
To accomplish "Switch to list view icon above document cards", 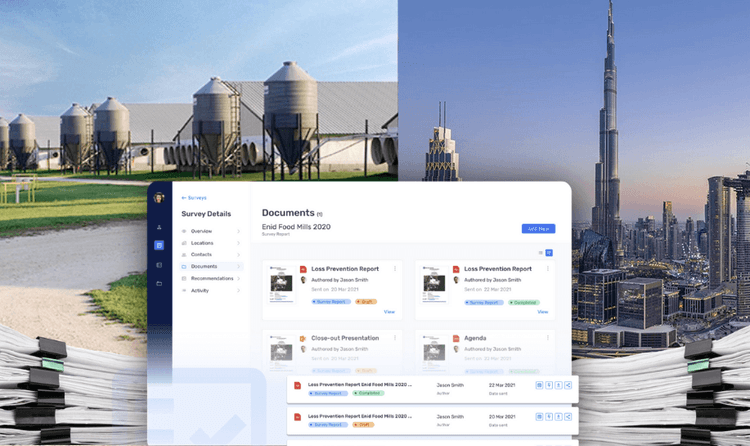I will click(x=540, y=253).
